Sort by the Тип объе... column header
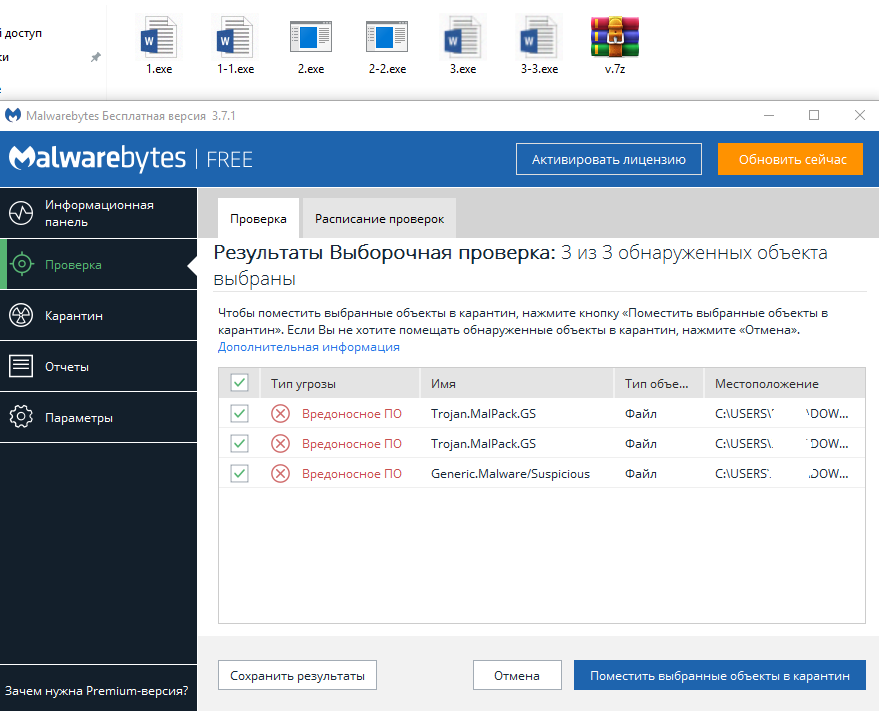Screen dimensions: 879x711 pos(659,384)
